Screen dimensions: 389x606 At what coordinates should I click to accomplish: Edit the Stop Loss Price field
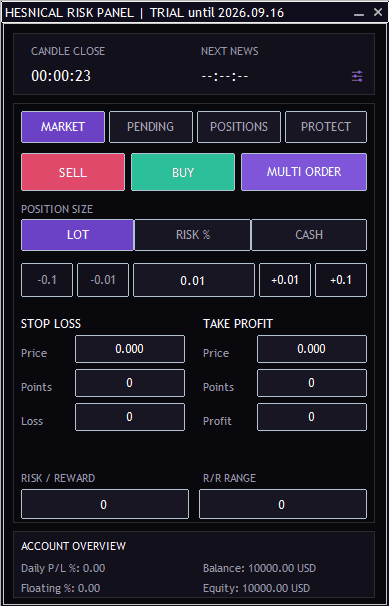click(x=130, y=349)
